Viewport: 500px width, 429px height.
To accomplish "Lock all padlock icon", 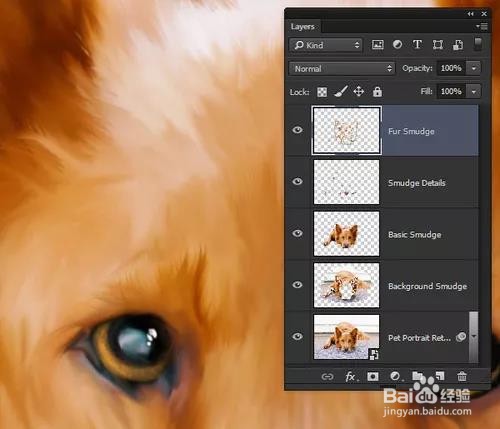I will click(x=377, y=91).
